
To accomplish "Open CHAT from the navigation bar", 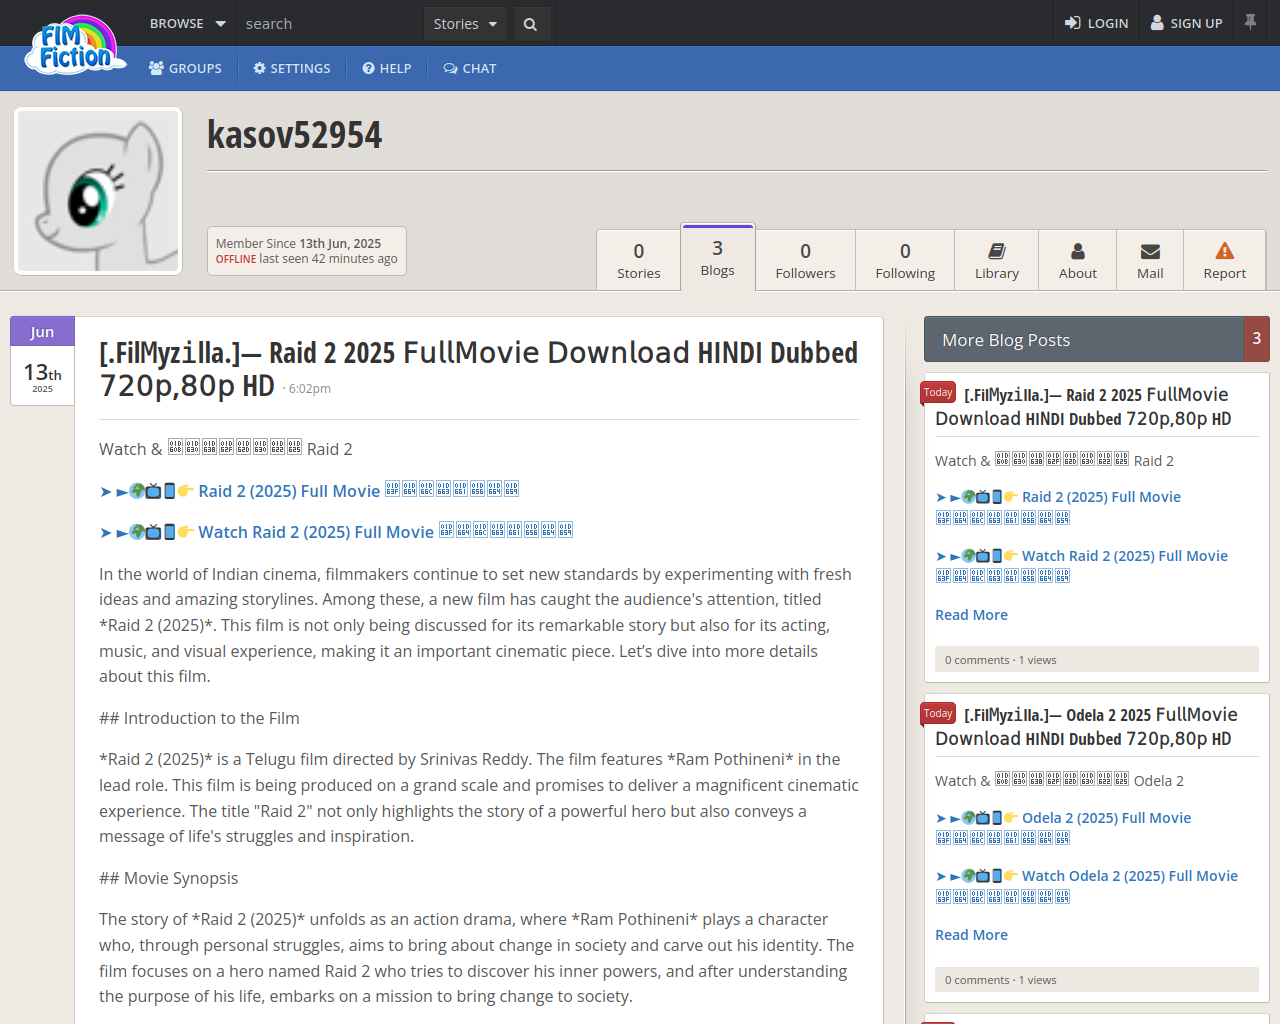I will click(470, 68).
